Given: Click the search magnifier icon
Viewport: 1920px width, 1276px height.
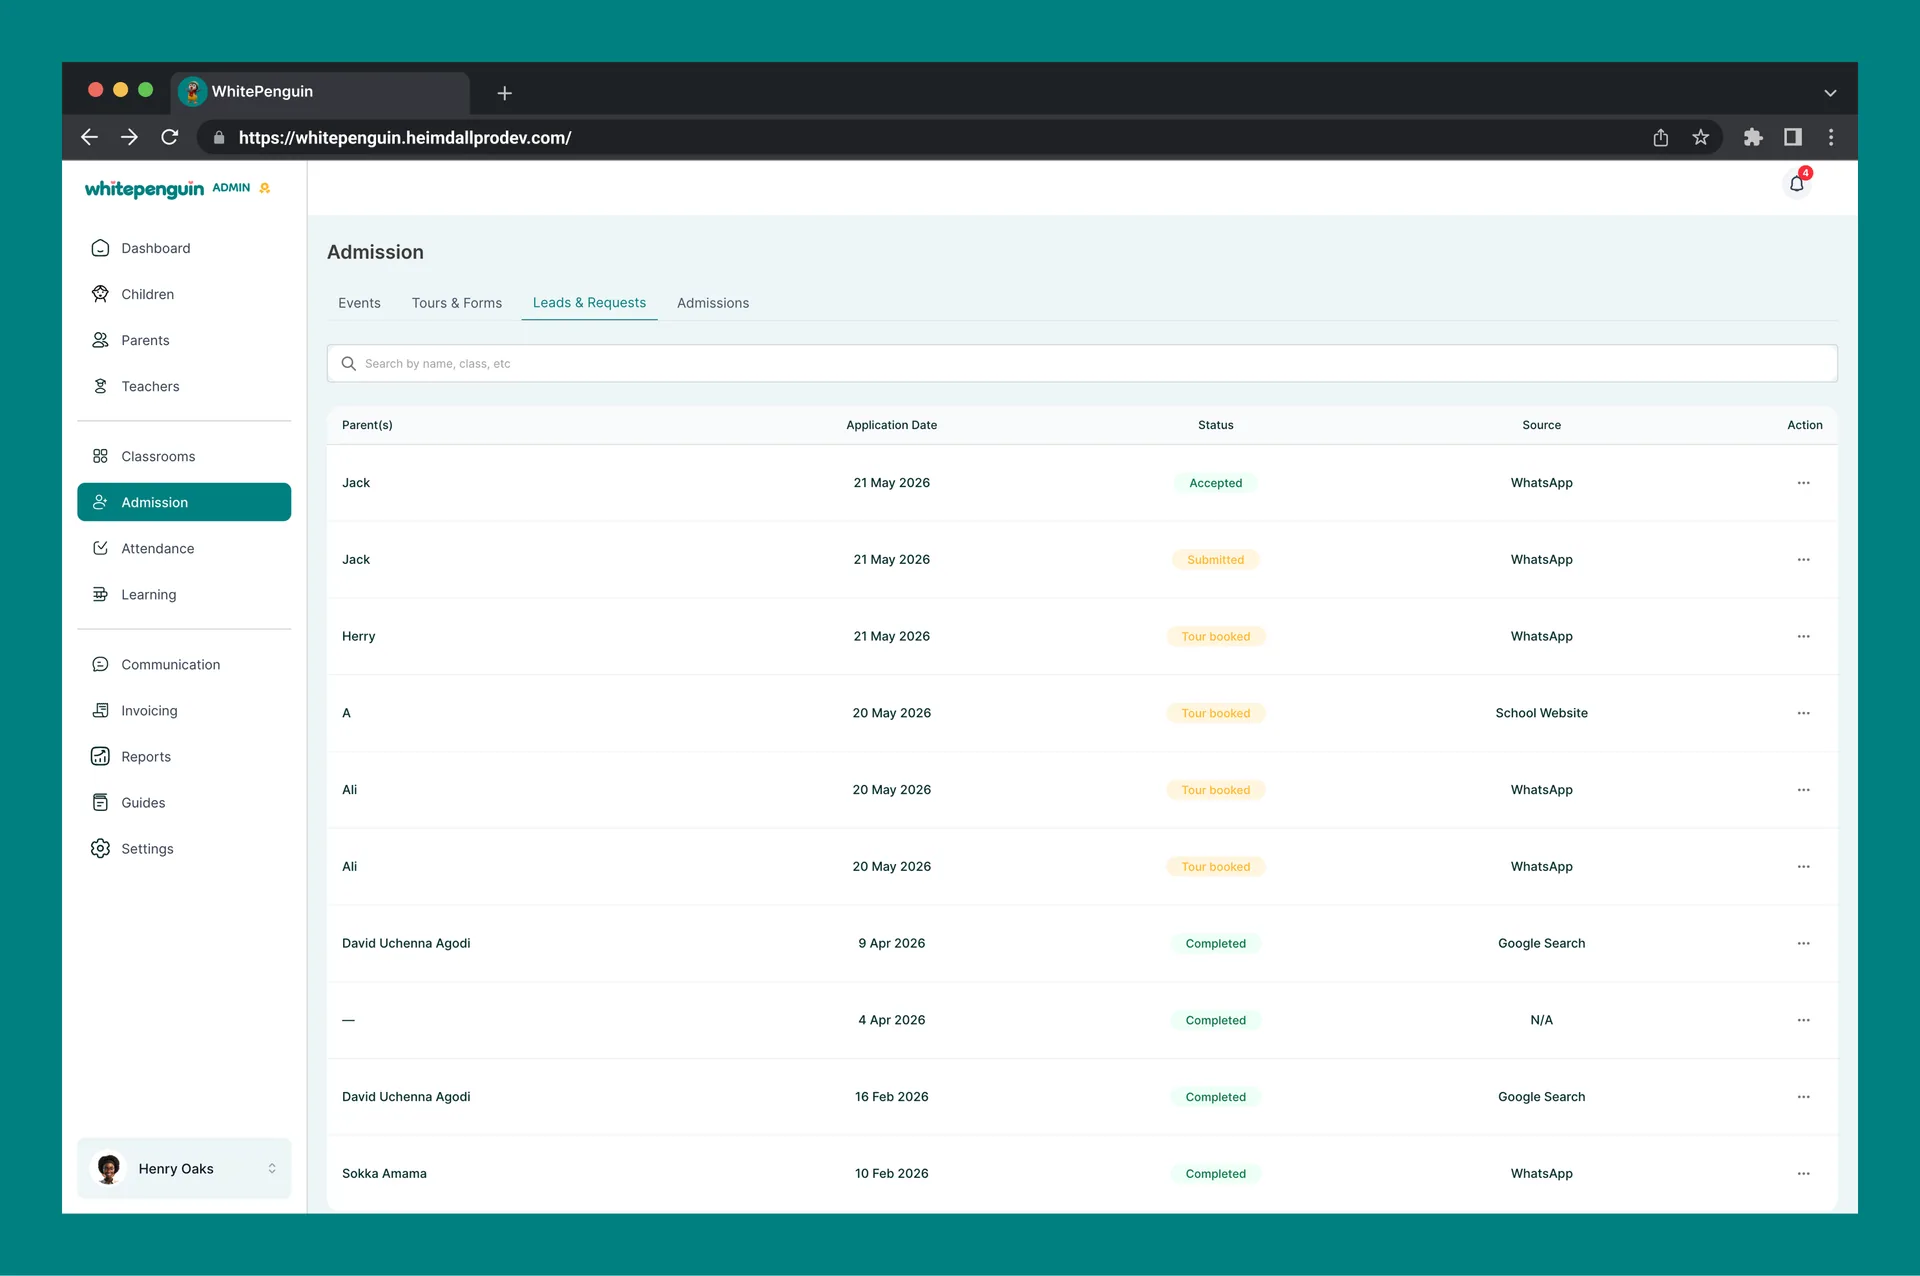Looking at the screenshot, I should 349,363.
